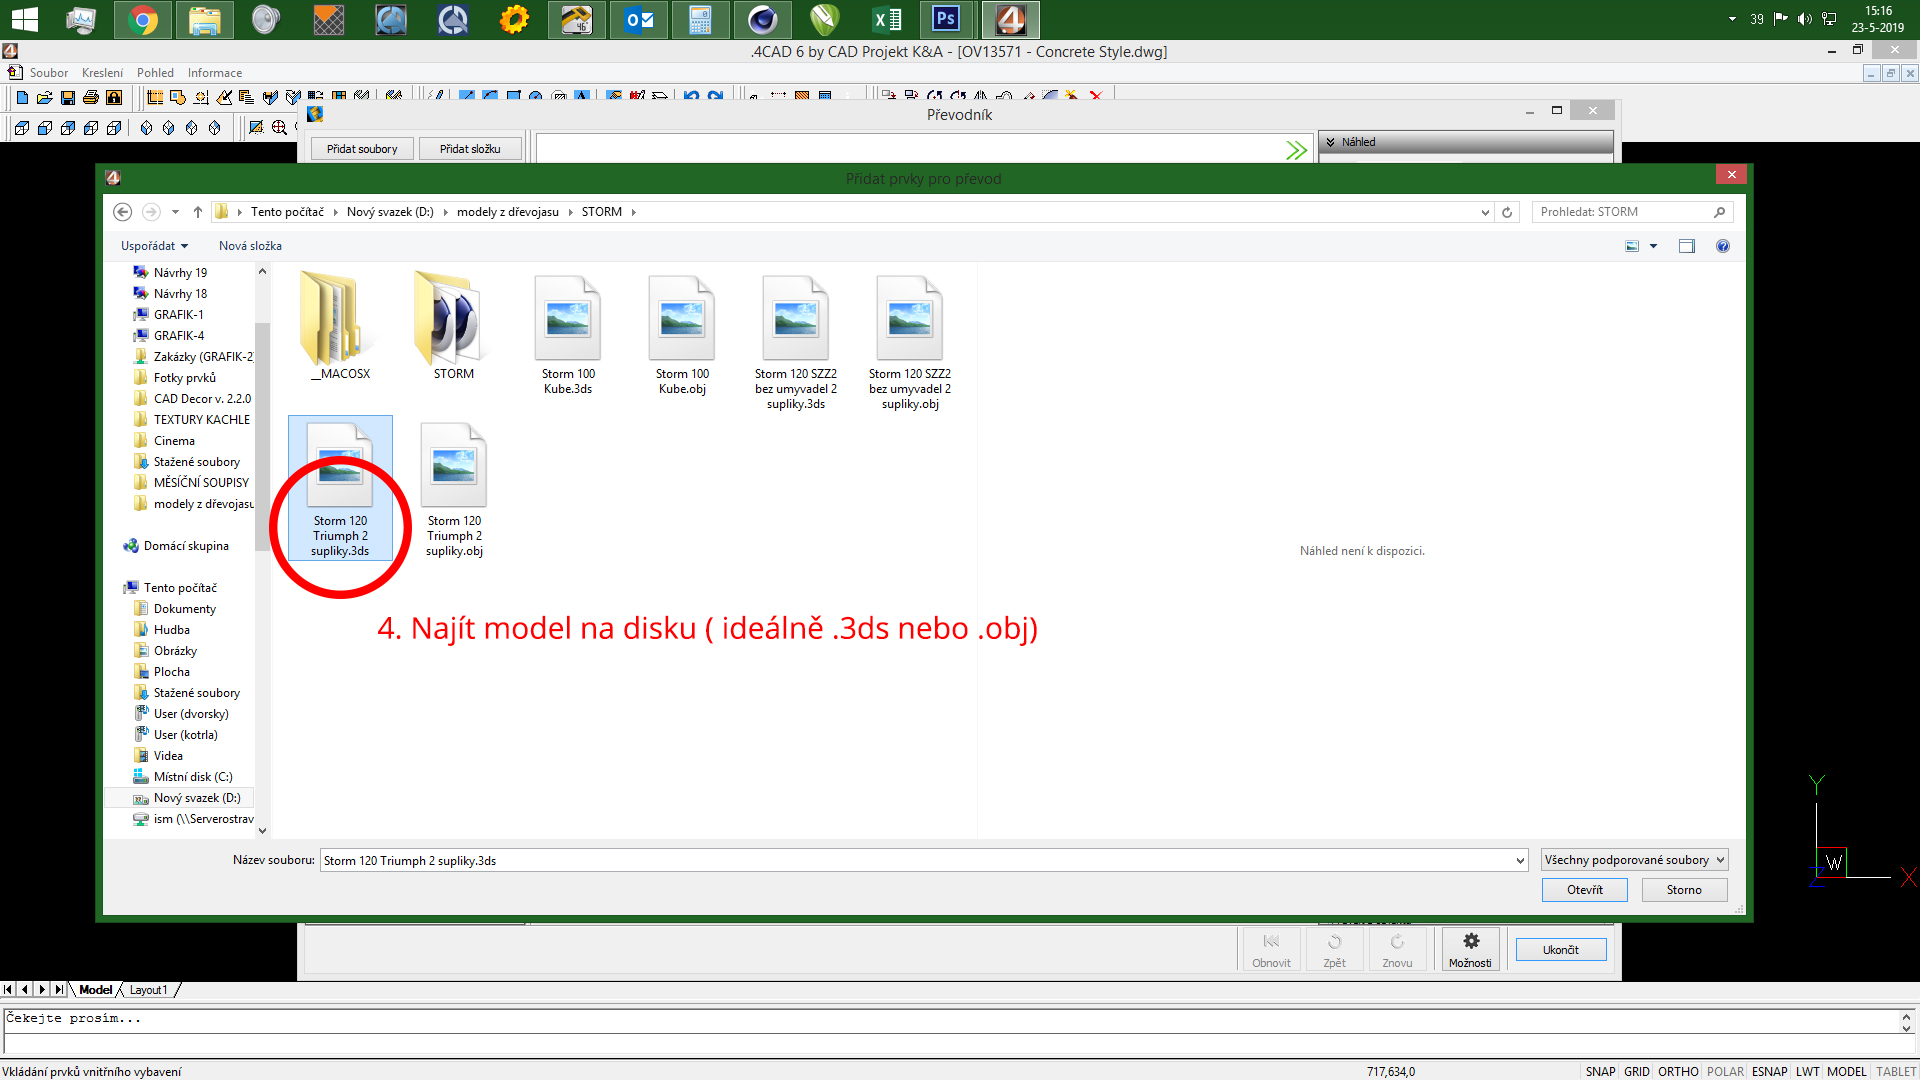Screen dimensions: 1920x1080
Task: Open the view options dropdown arrow
Action: pos(1653,246)
